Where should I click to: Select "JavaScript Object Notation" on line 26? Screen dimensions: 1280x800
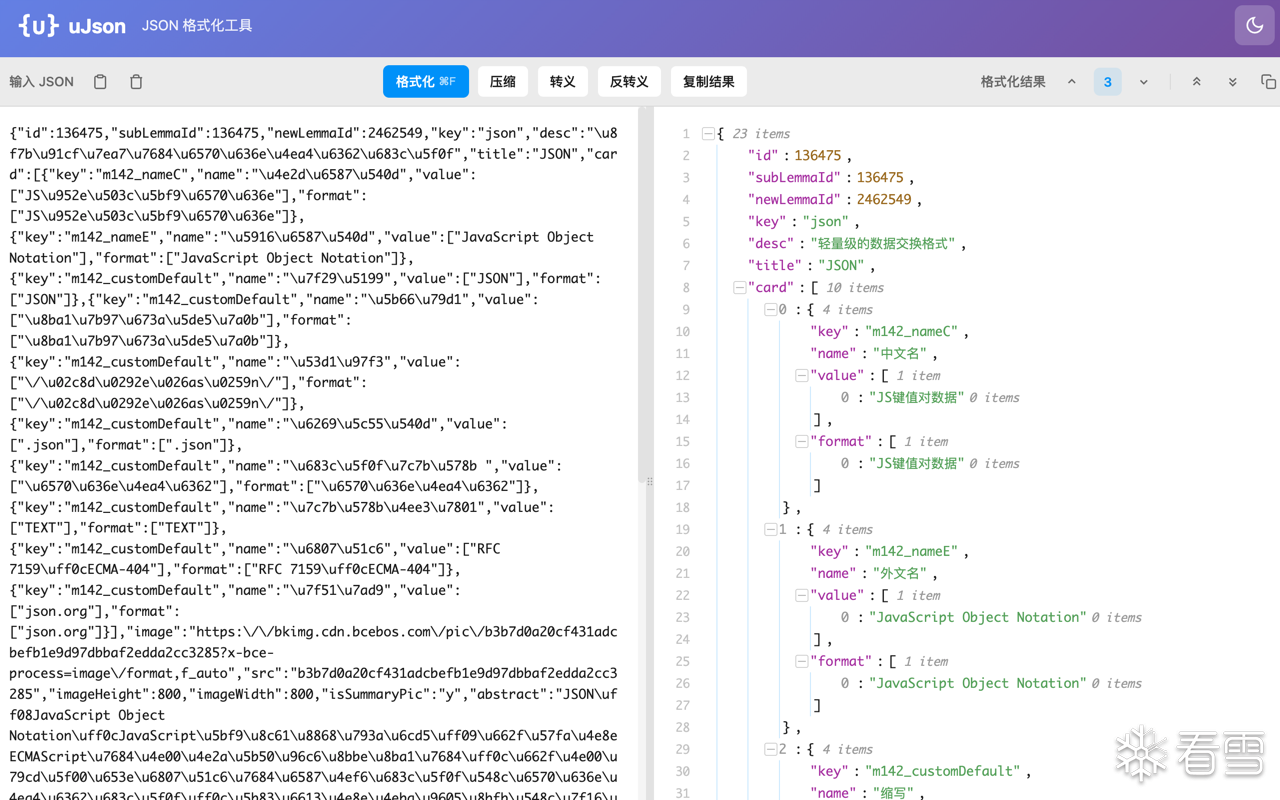coord(977,684)
